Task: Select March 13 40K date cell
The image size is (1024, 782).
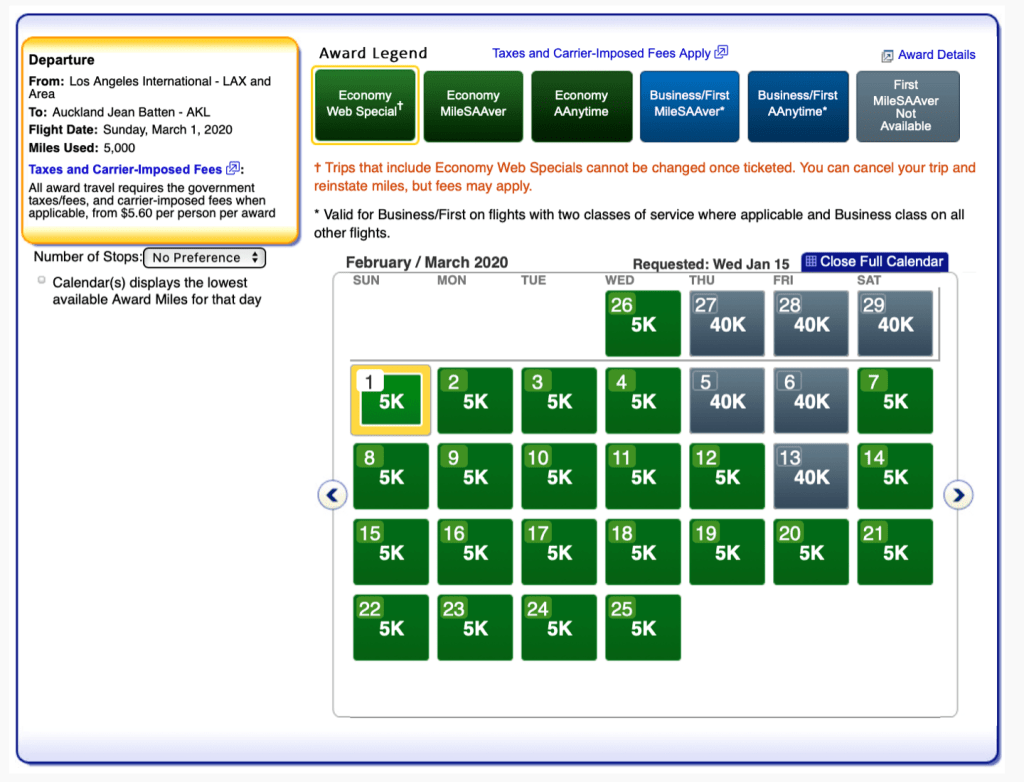Action: [811, 476]
